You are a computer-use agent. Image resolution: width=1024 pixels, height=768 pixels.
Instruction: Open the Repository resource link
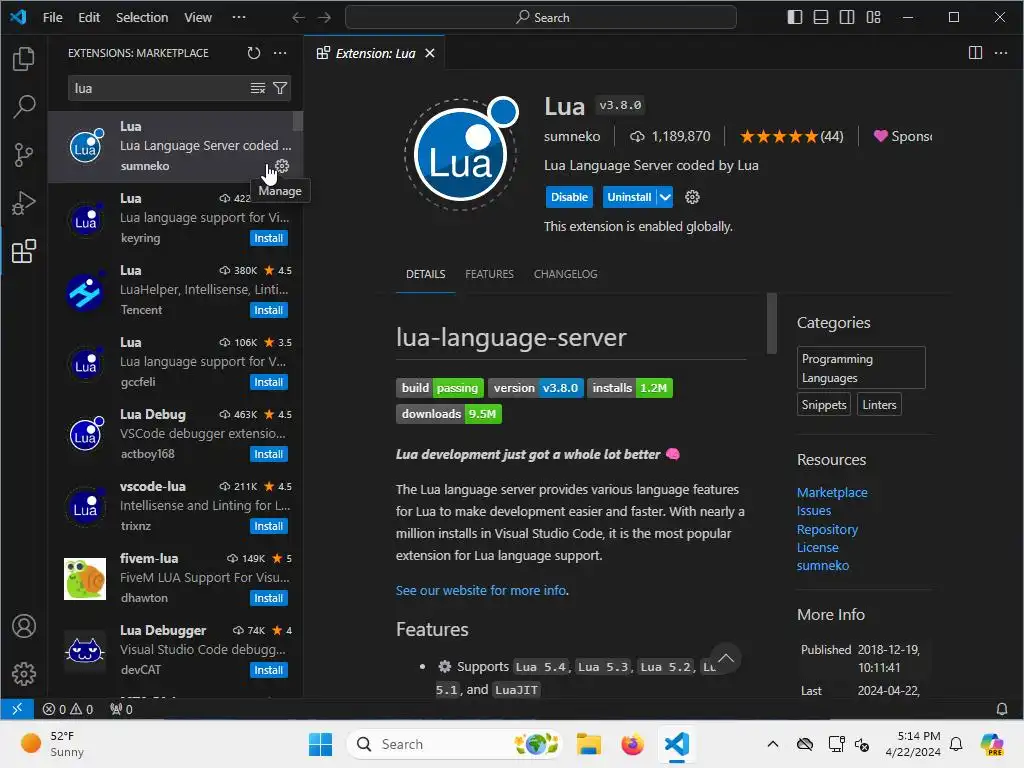pyautogui.click(x=827, y=530)
